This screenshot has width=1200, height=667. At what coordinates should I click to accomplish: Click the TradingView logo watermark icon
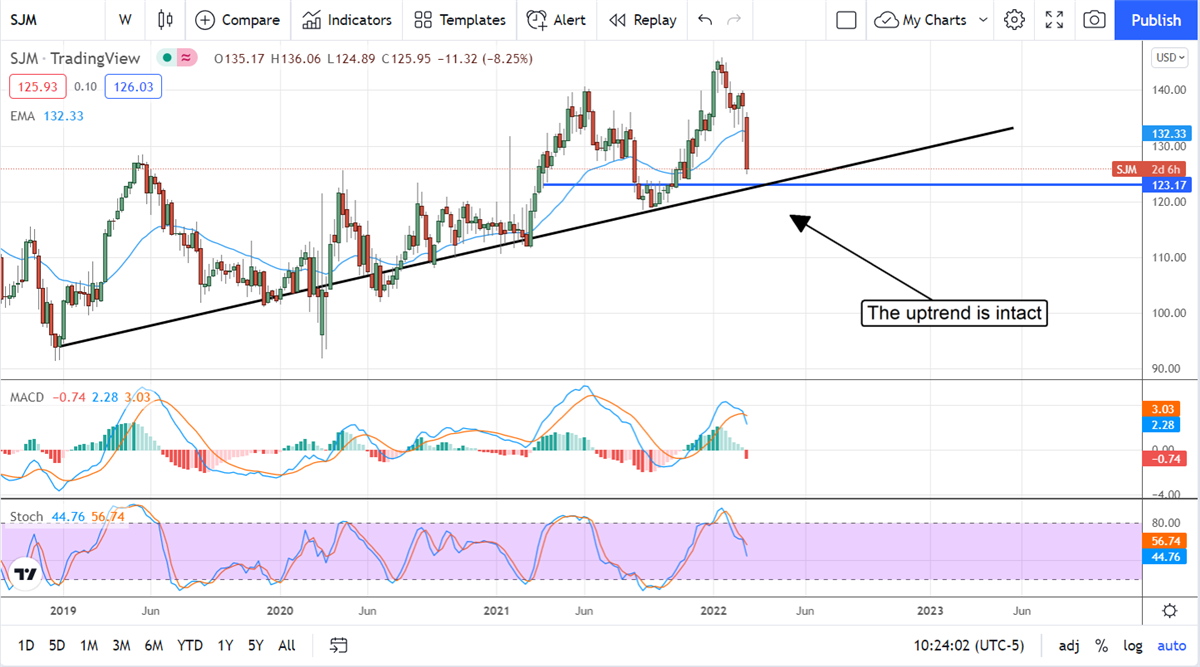point(26,575)
